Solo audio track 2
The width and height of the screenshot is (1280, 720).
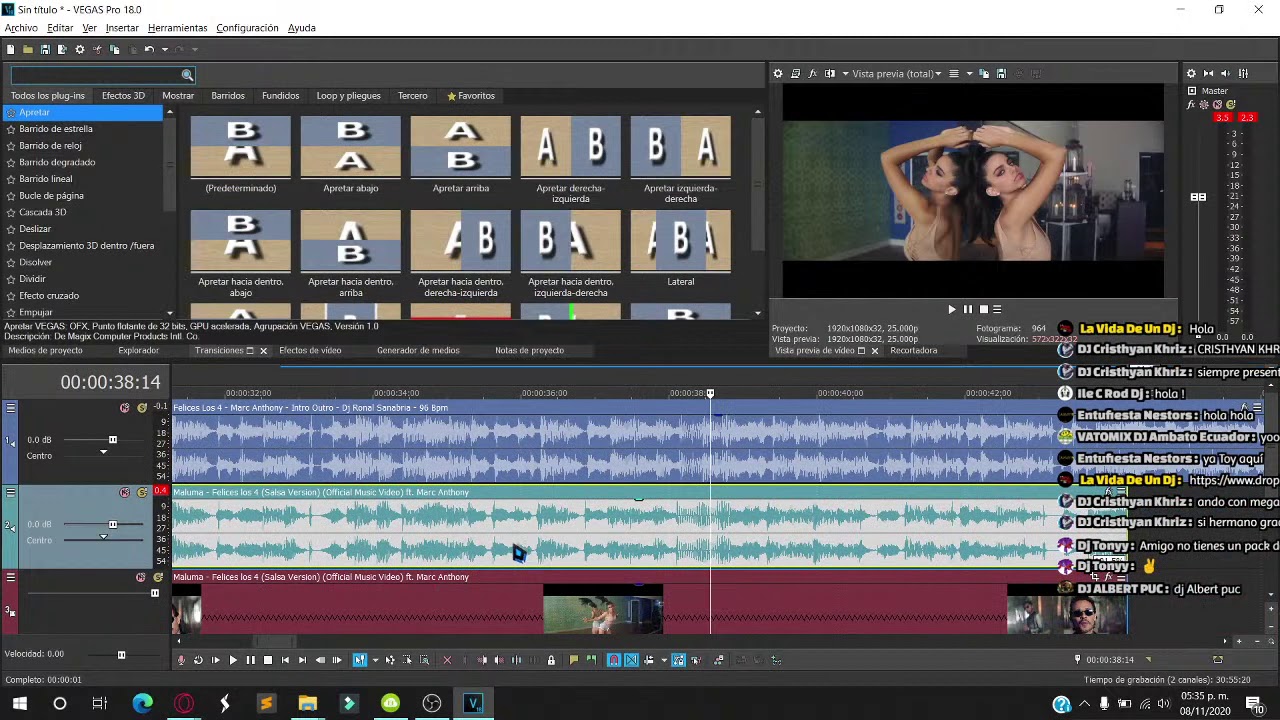(142, 492)
